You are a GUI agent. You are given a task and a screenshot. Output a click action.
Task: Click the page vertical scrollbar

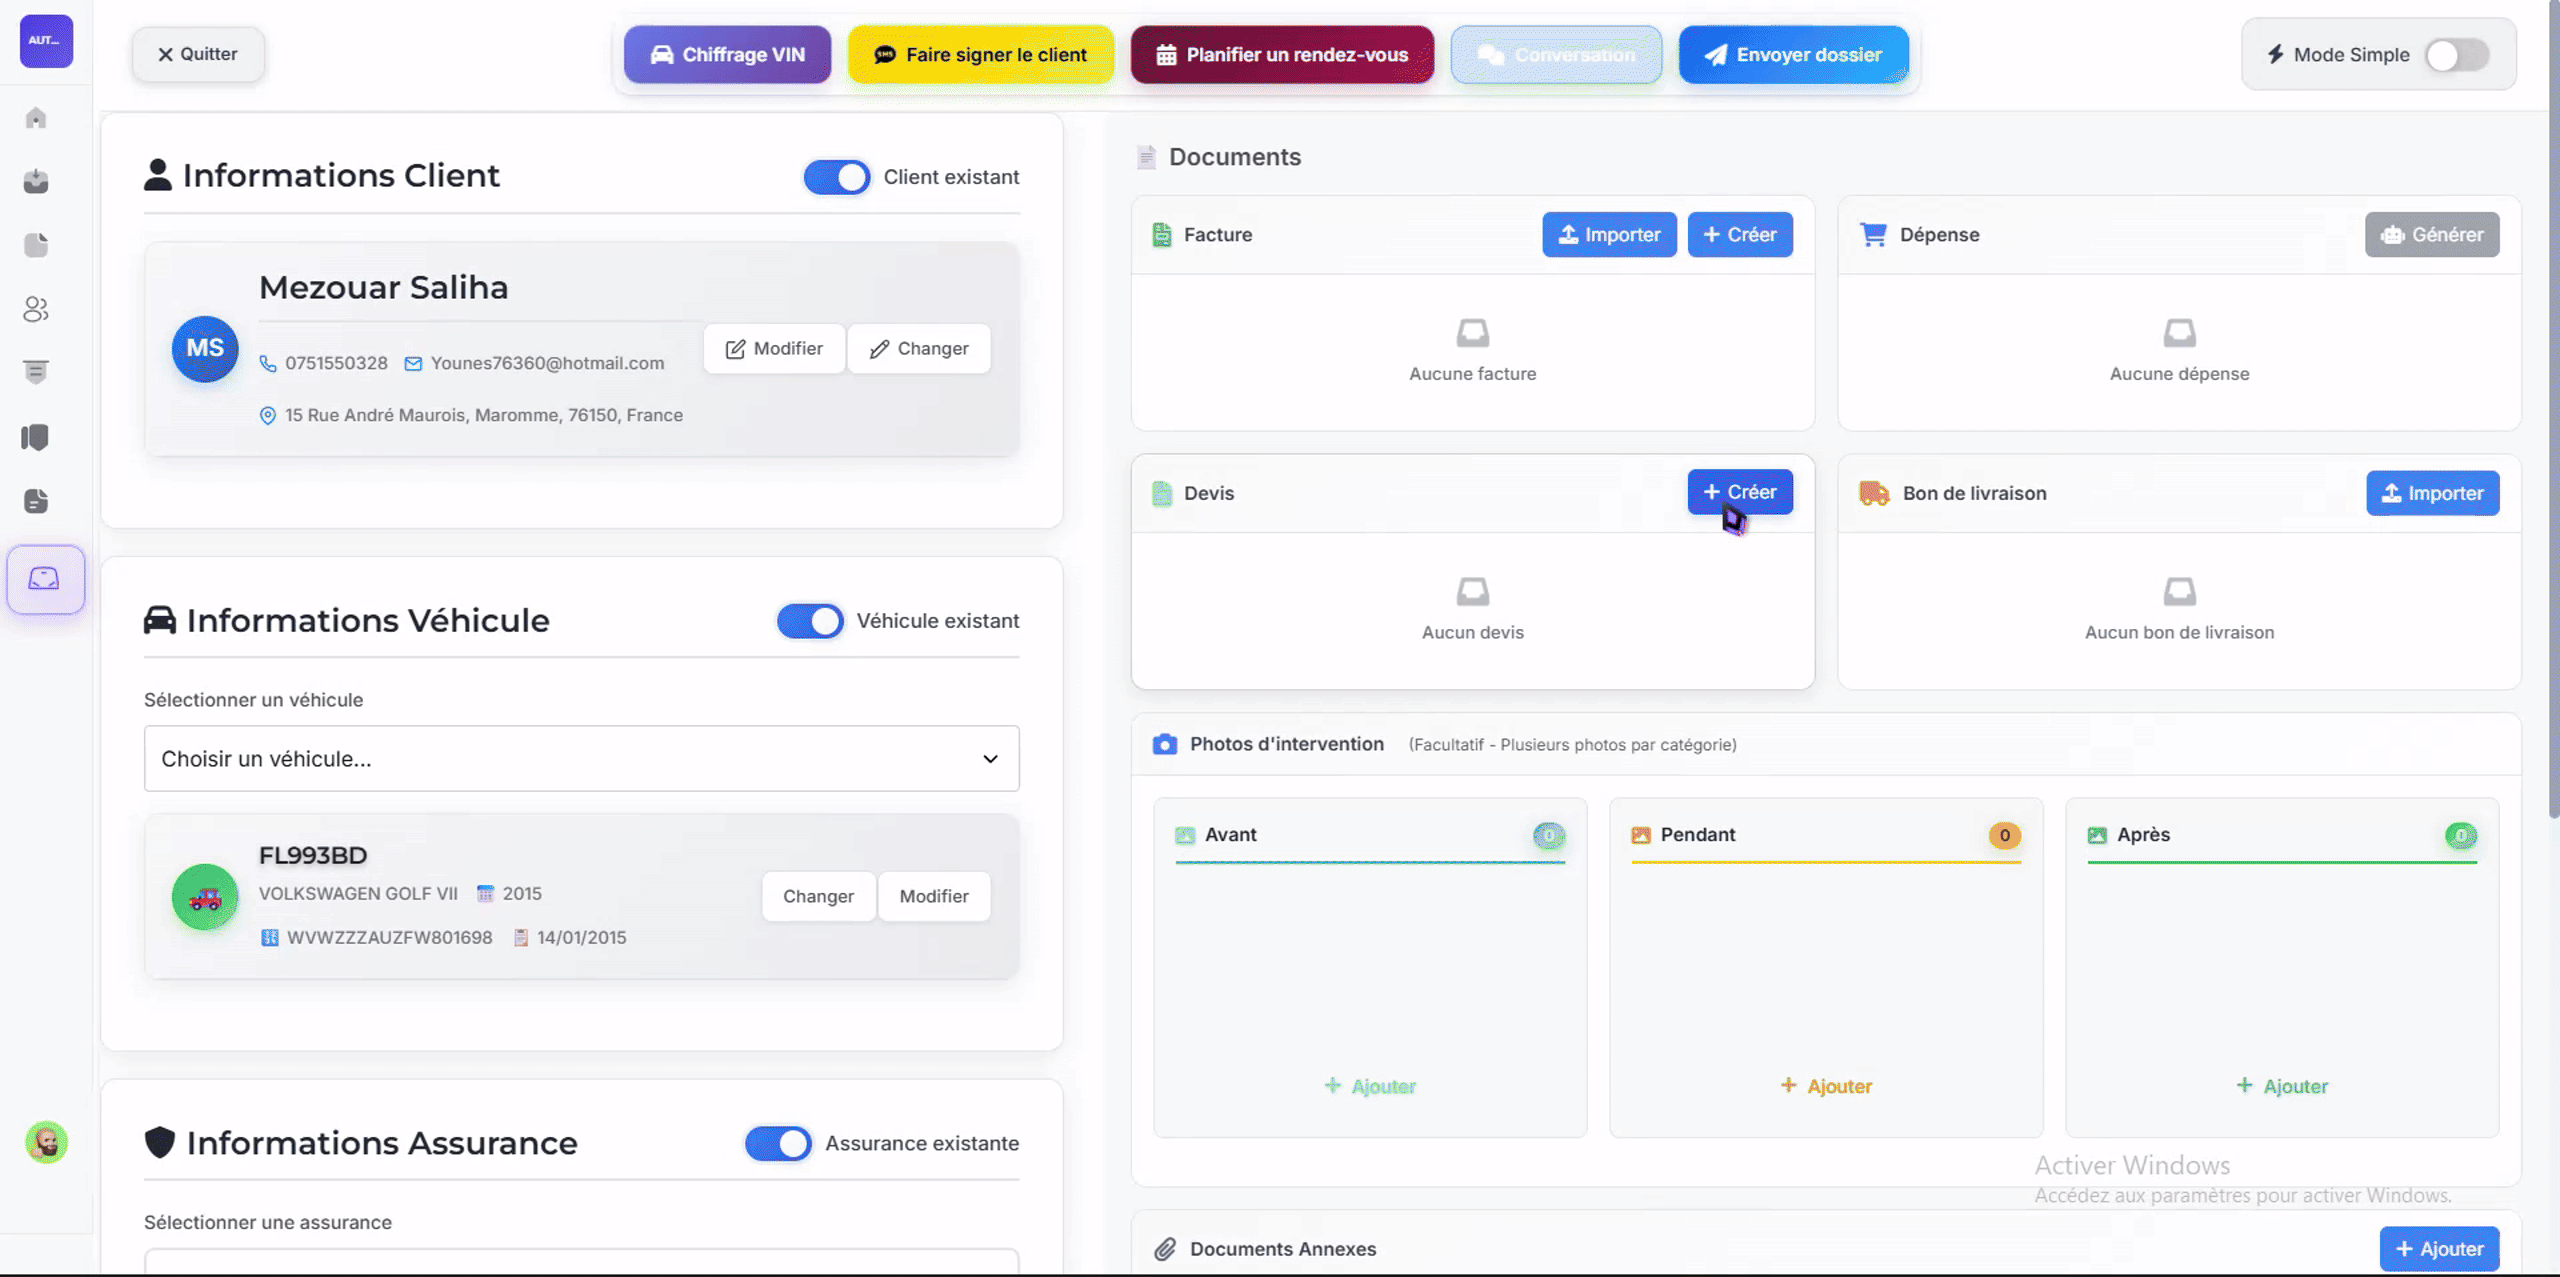coord(2553,400)
